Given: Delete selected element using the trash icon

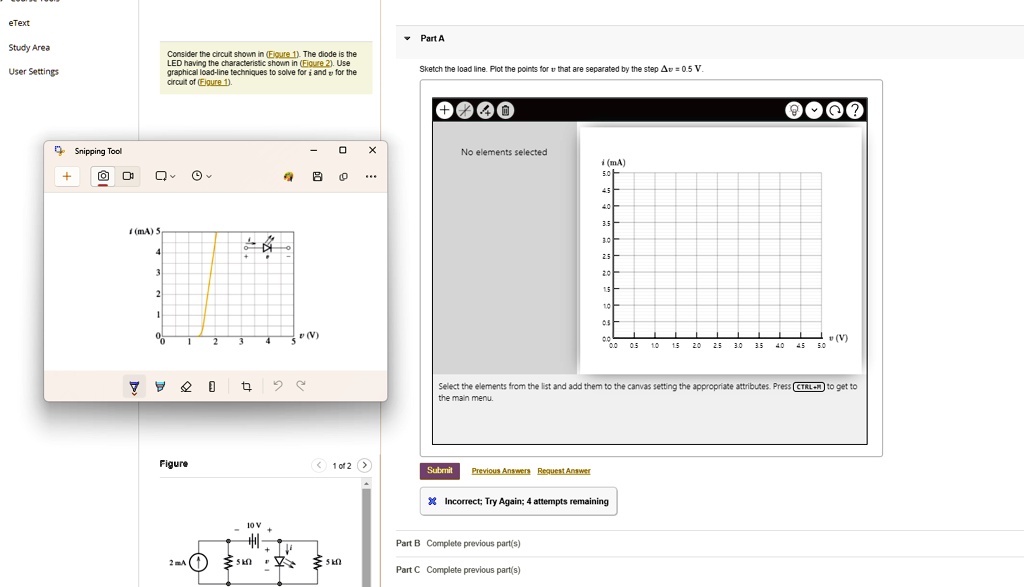Looking at the screenshot, I should point(505,110).
